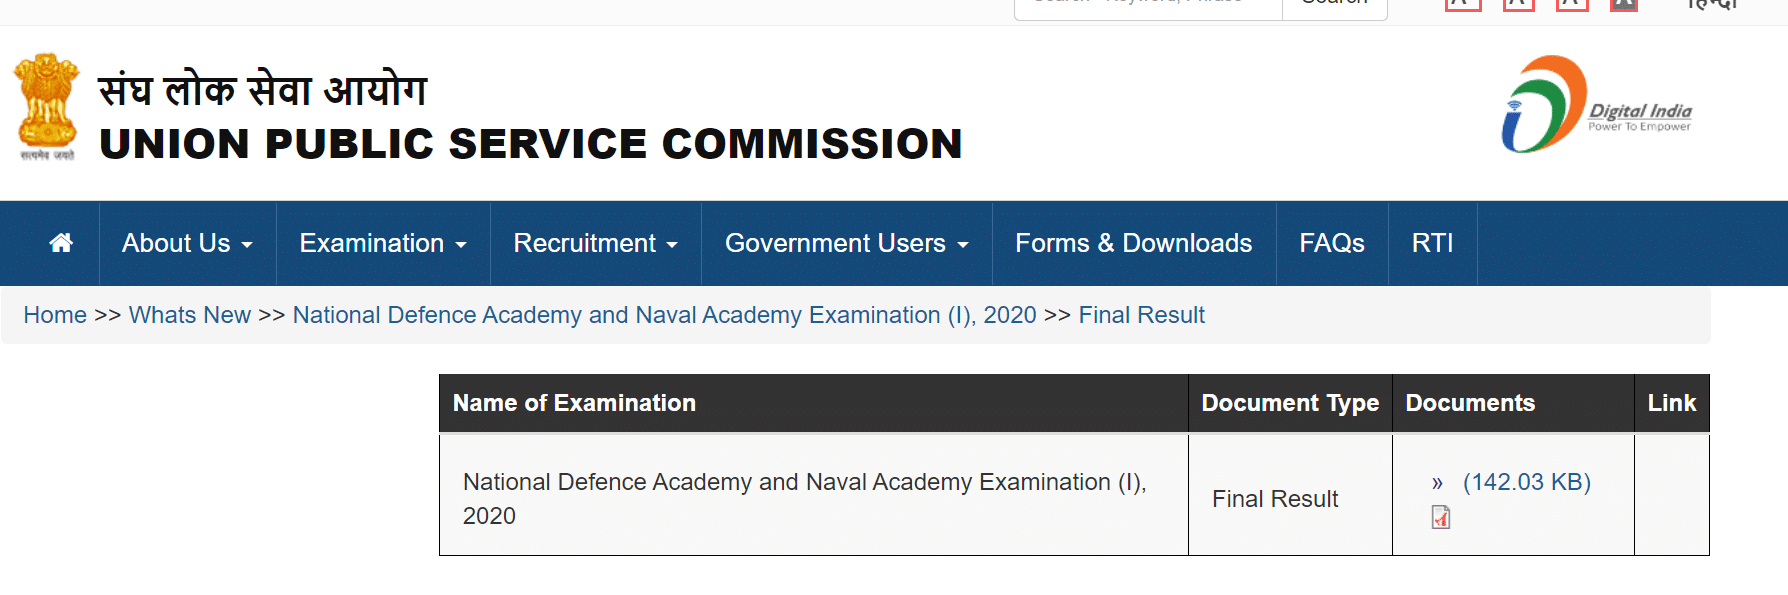Open the RTI menu item
The height and width of the screenshot is (595, 1788).
click(1432, 243)
